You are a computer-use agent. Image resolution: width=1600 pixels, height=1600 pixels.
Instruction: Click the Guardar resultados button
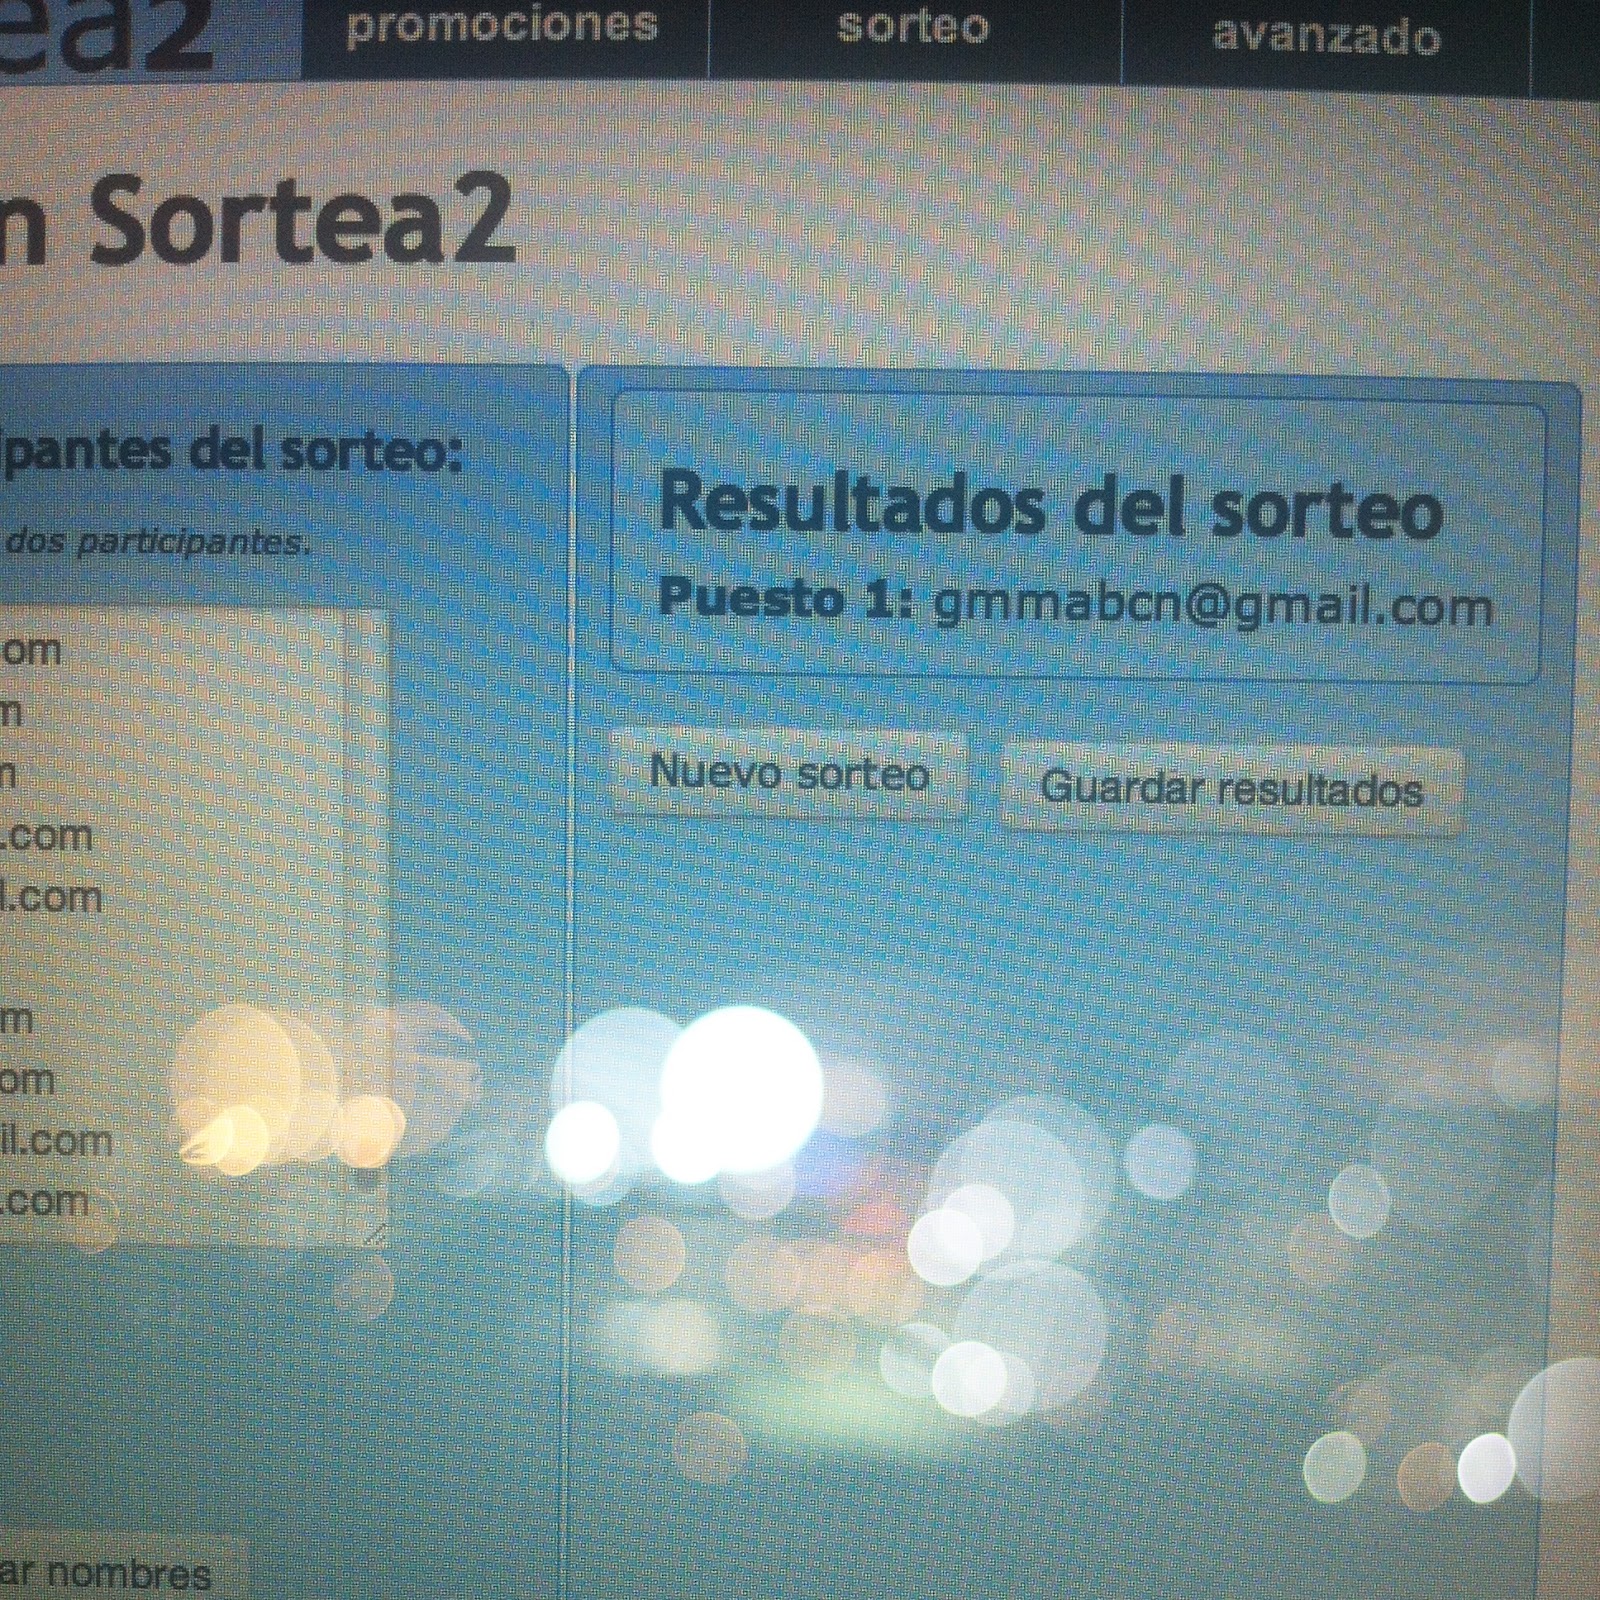point(1232,789)
